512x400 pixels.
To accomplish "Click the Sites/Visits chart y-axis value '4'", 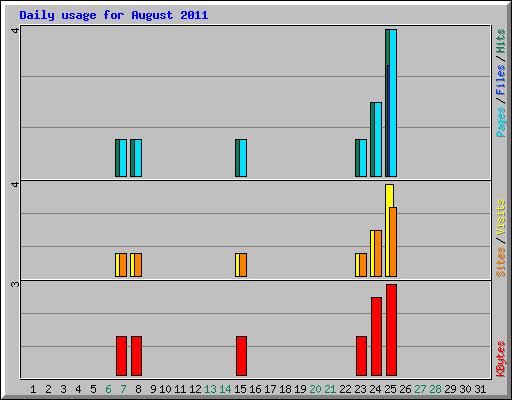I will point(15,184).
